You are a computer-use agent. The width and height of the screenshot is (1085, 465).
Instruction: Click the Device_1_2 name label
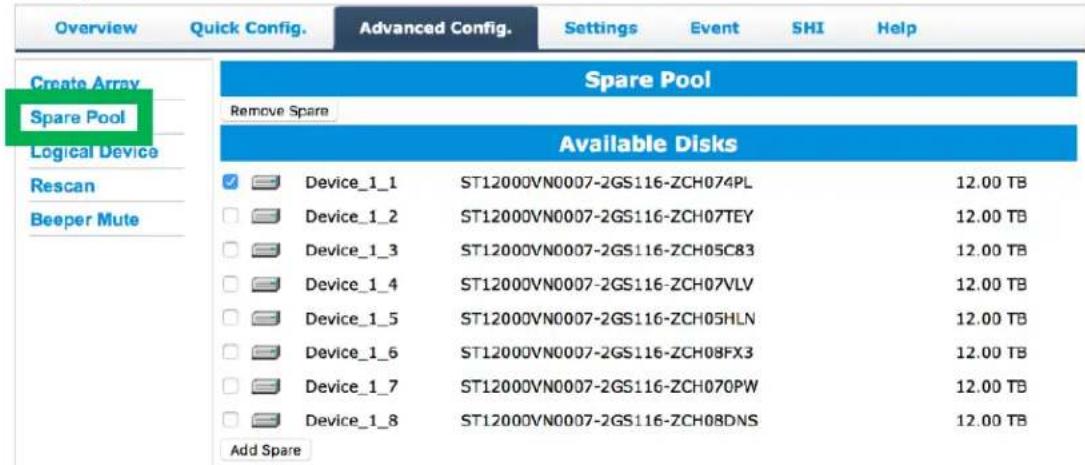[x=352, y=217]
